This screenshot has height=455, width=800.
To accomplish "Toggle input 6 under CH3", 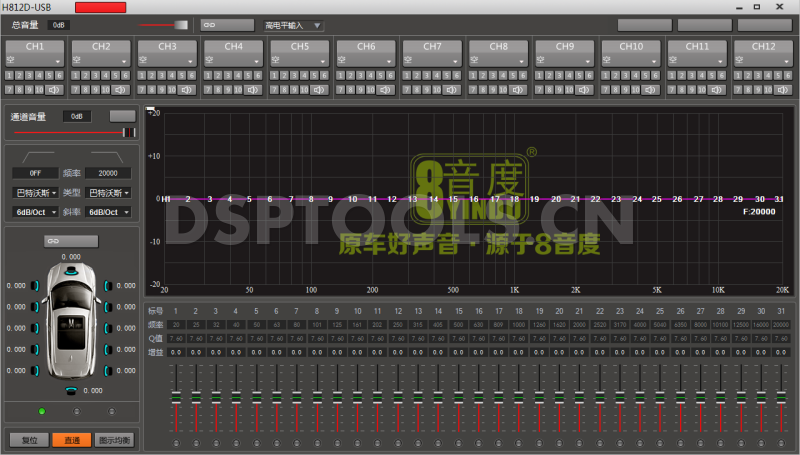I will click(x=192, y=76).
